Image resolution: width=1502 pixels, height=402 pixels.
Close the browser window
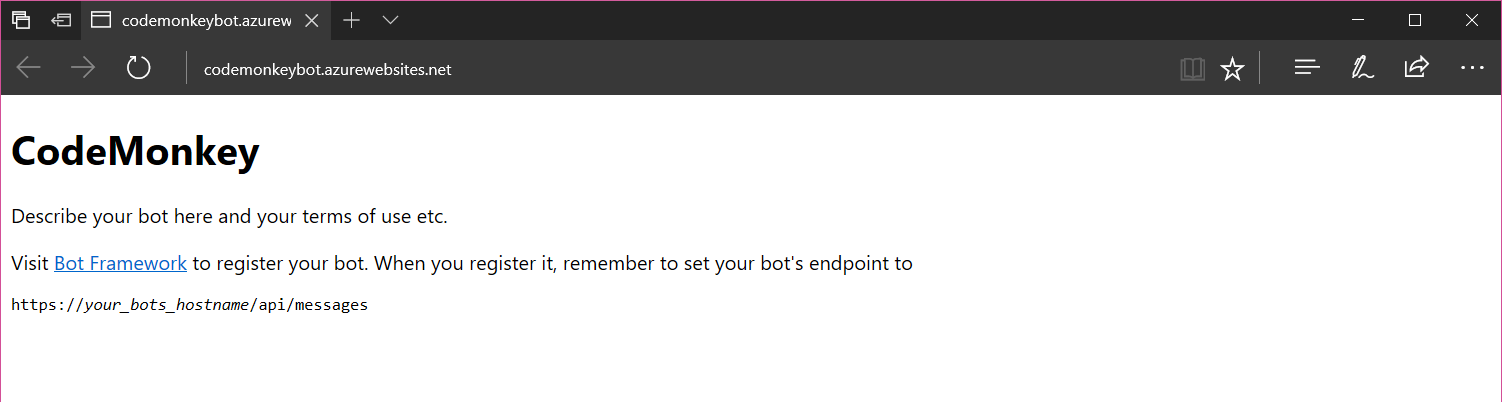(1472, 20)
